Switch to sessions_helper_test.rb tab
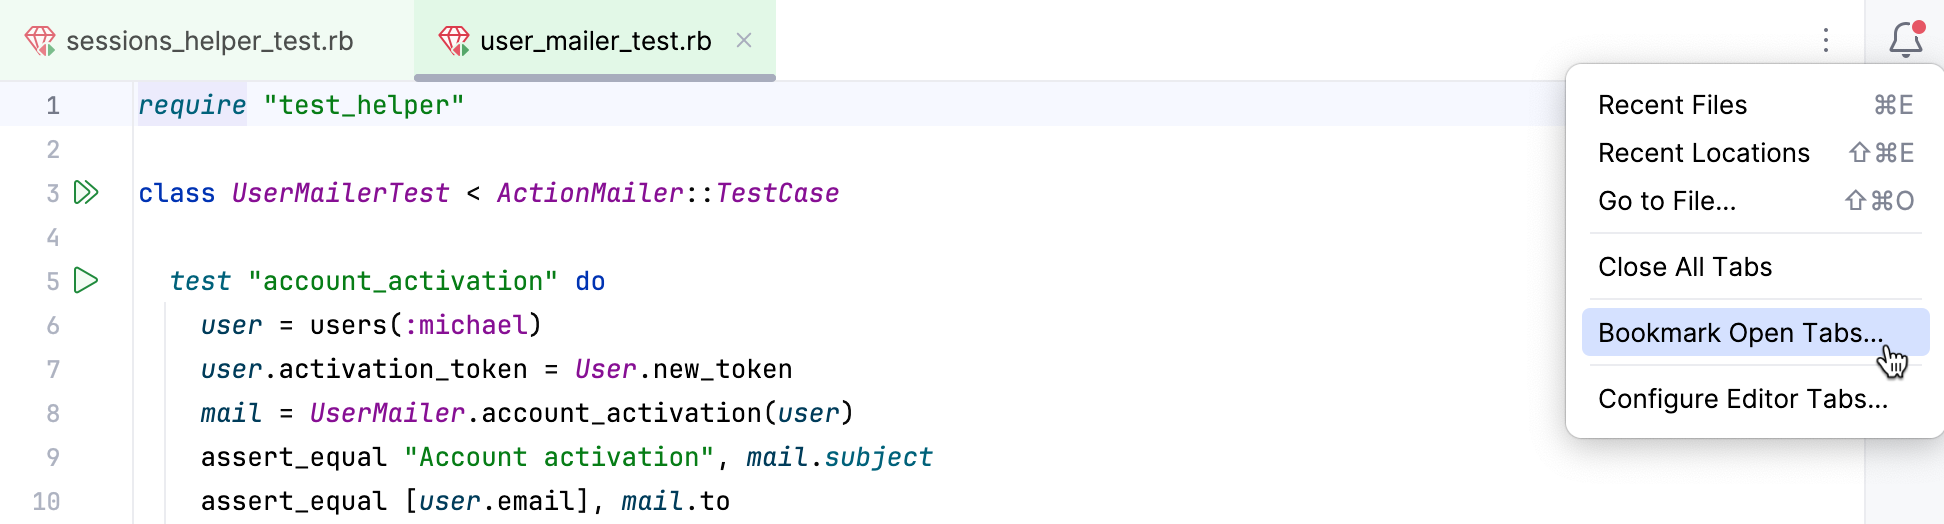The width and height of the screenshot is (1944, 524). pos(209,41)
